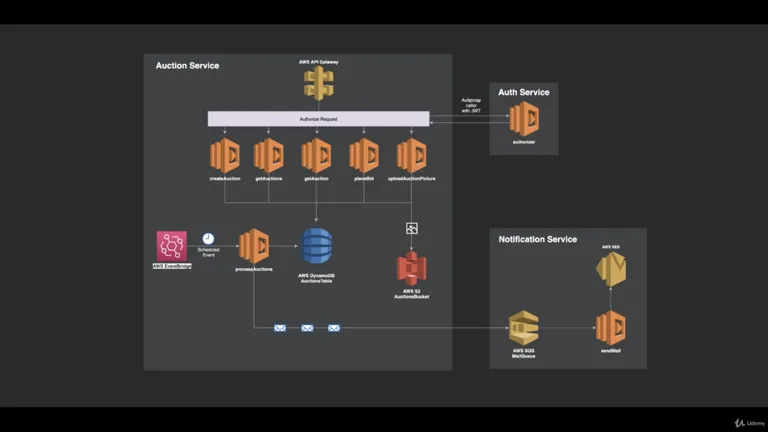Image resolution: width=768 pixels, height=432 pixels.
Task: Click the Authorize Request bar
Action: click(x=318, y=119)
